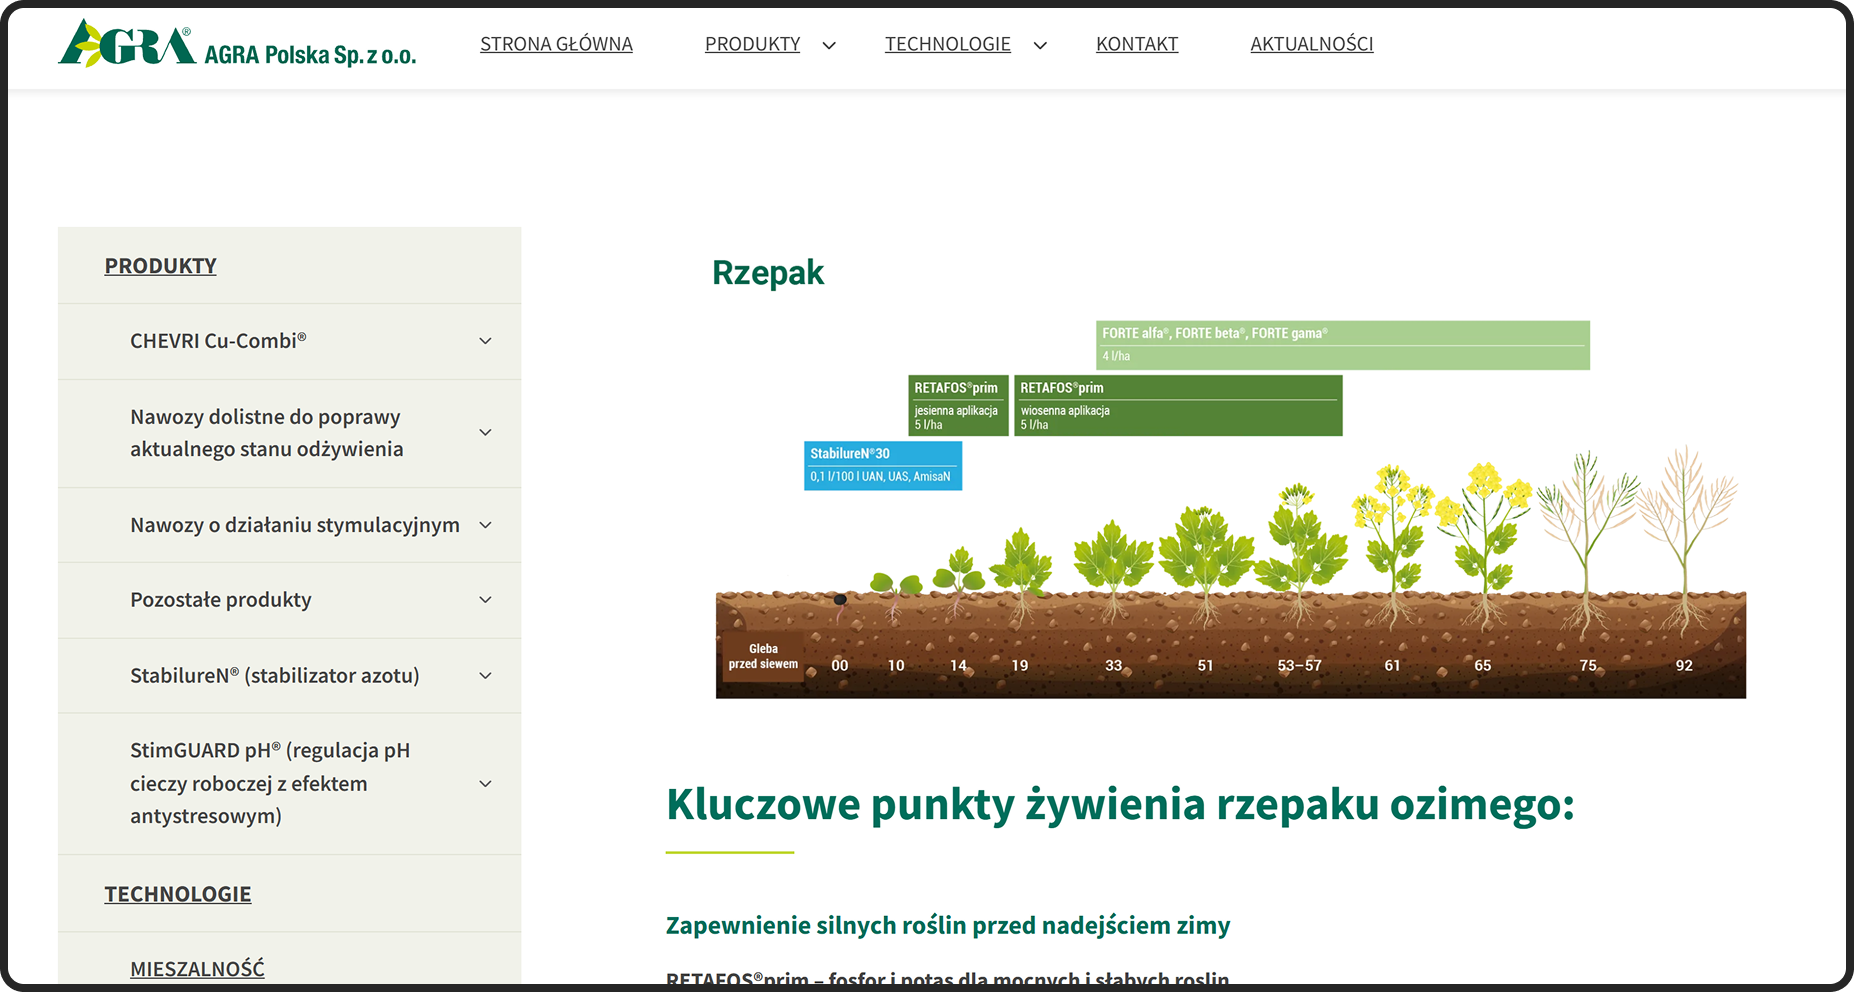Click the growth stage 92 marker on the diagram
The height and width of the screenshot is (992, 1854).
[x=1684, y=665]
